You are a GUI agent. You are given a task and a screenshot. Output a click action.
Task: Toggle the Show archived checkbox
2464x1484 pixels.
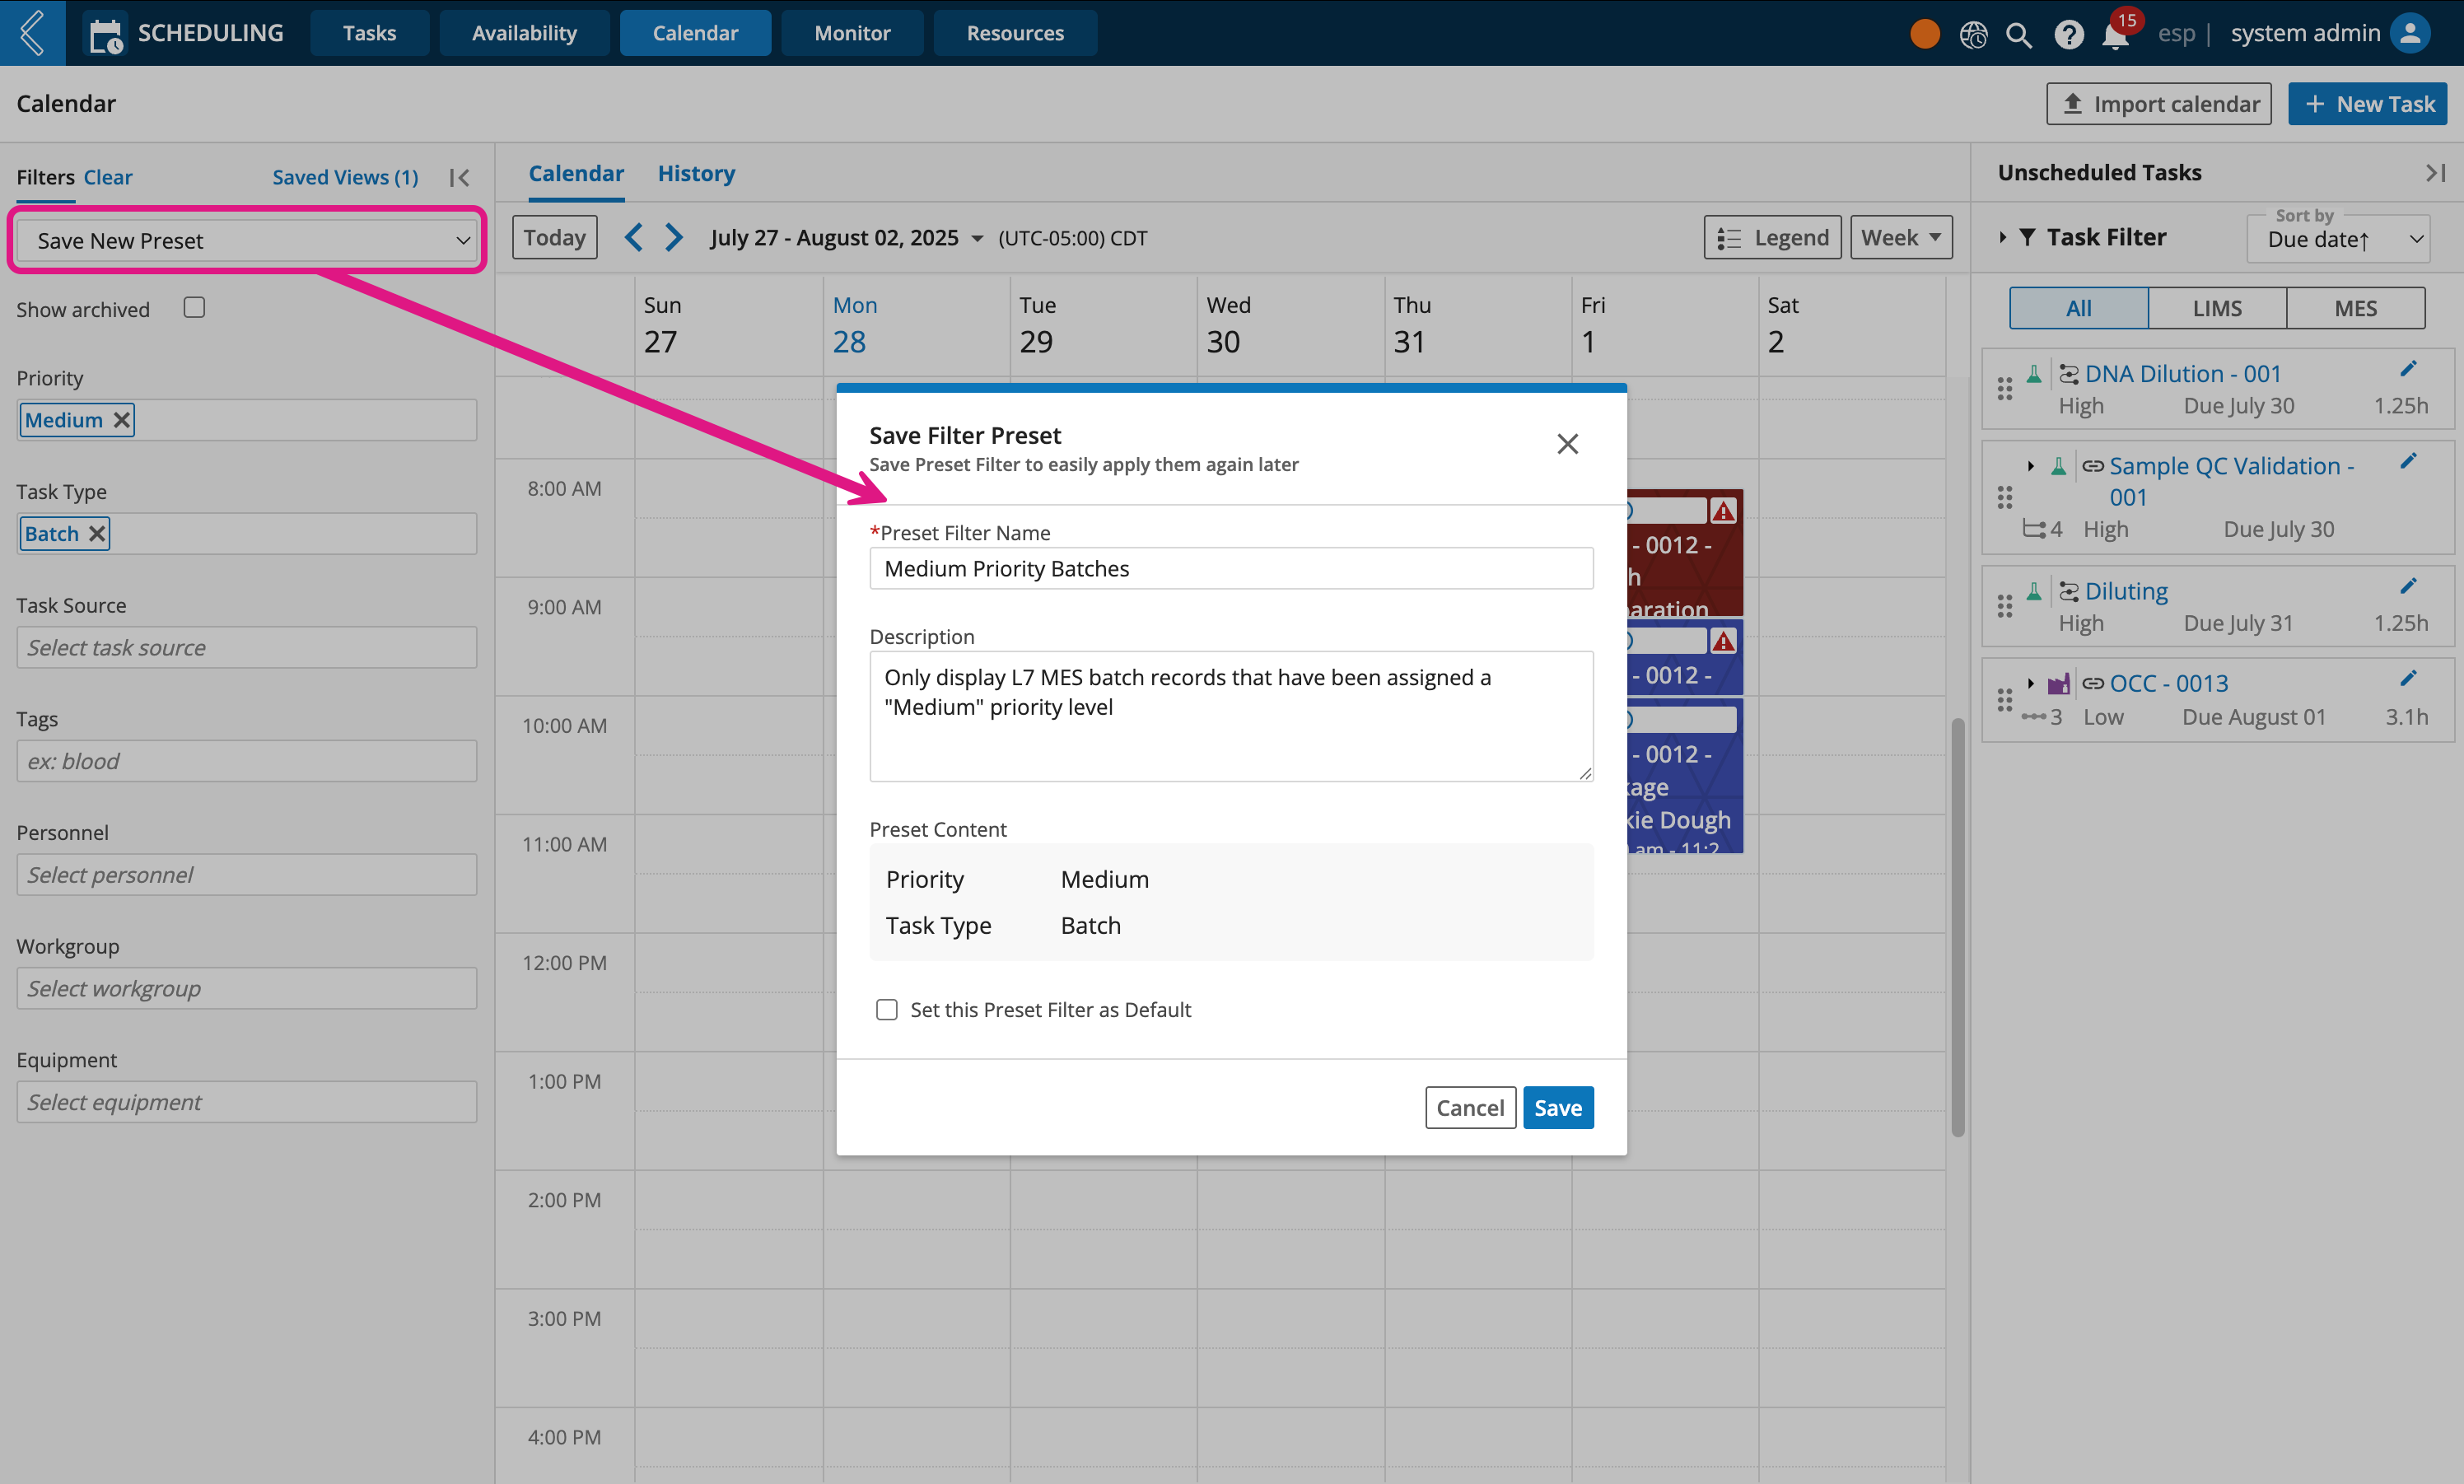[194, 307]
